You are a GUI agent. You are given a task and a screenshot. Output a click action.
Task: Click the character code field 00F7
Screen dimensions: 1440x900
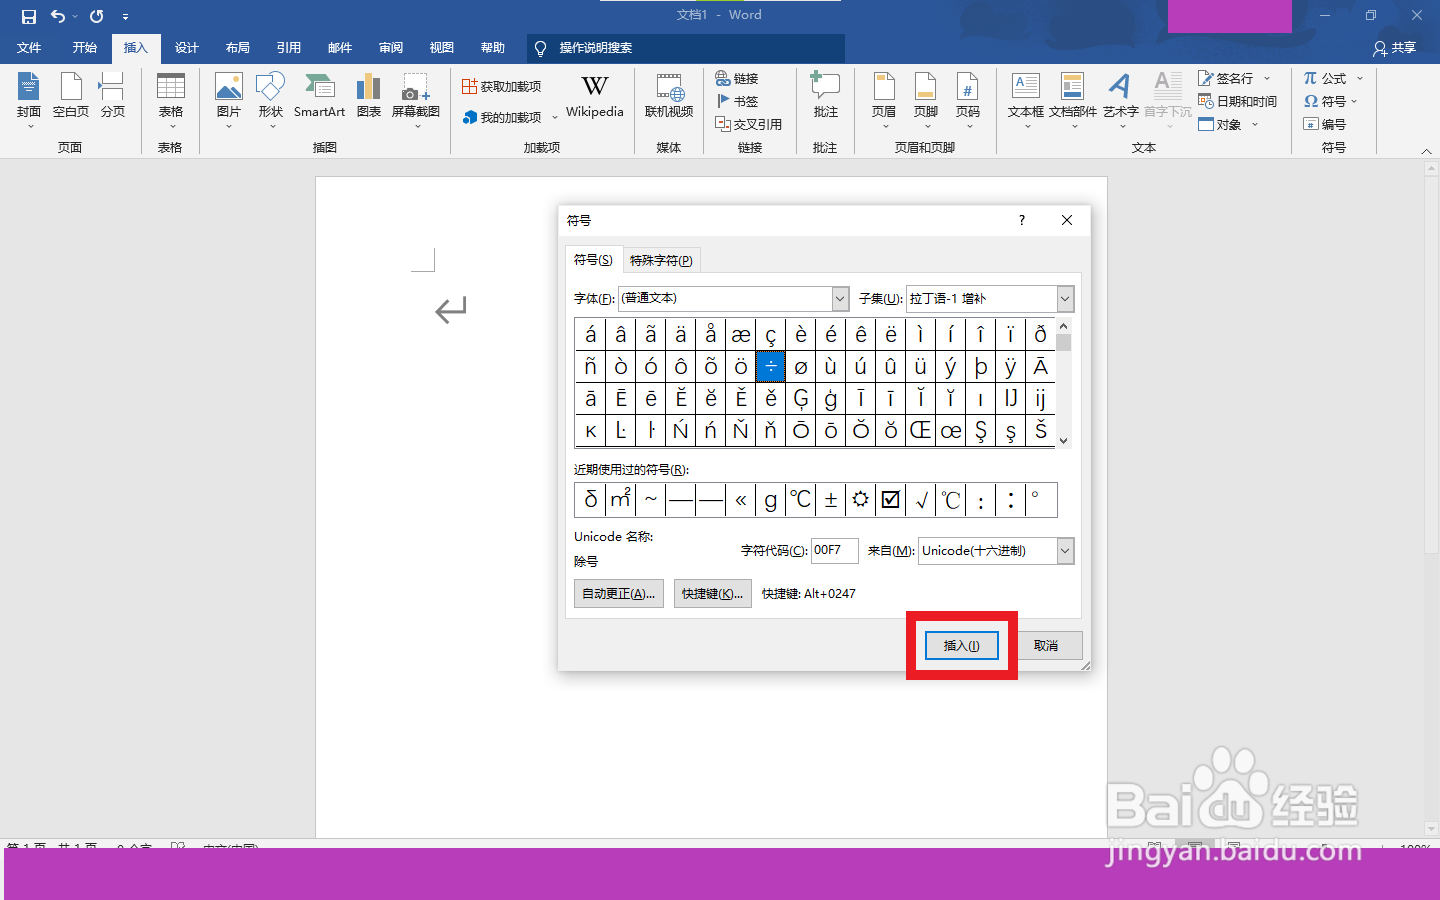click(x=834, y=550)
